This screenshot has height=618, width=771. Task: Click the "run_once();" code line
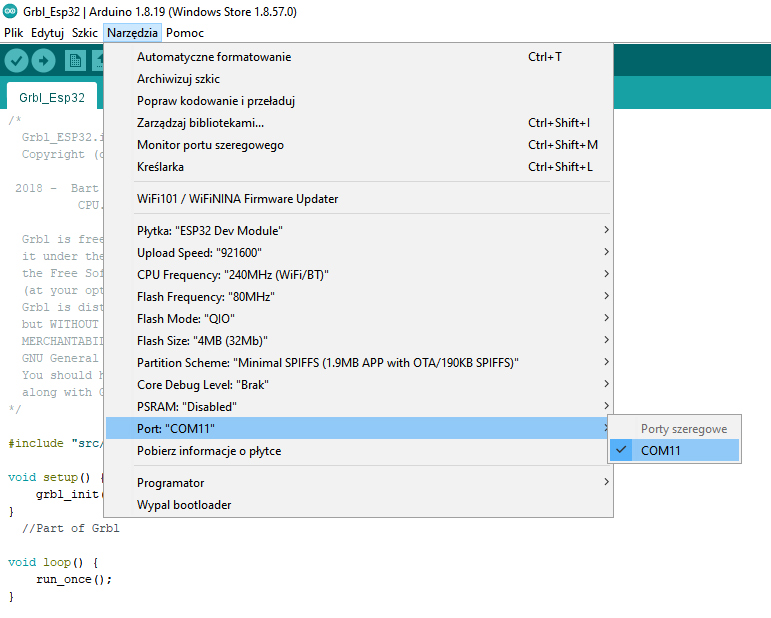[74, 579]
